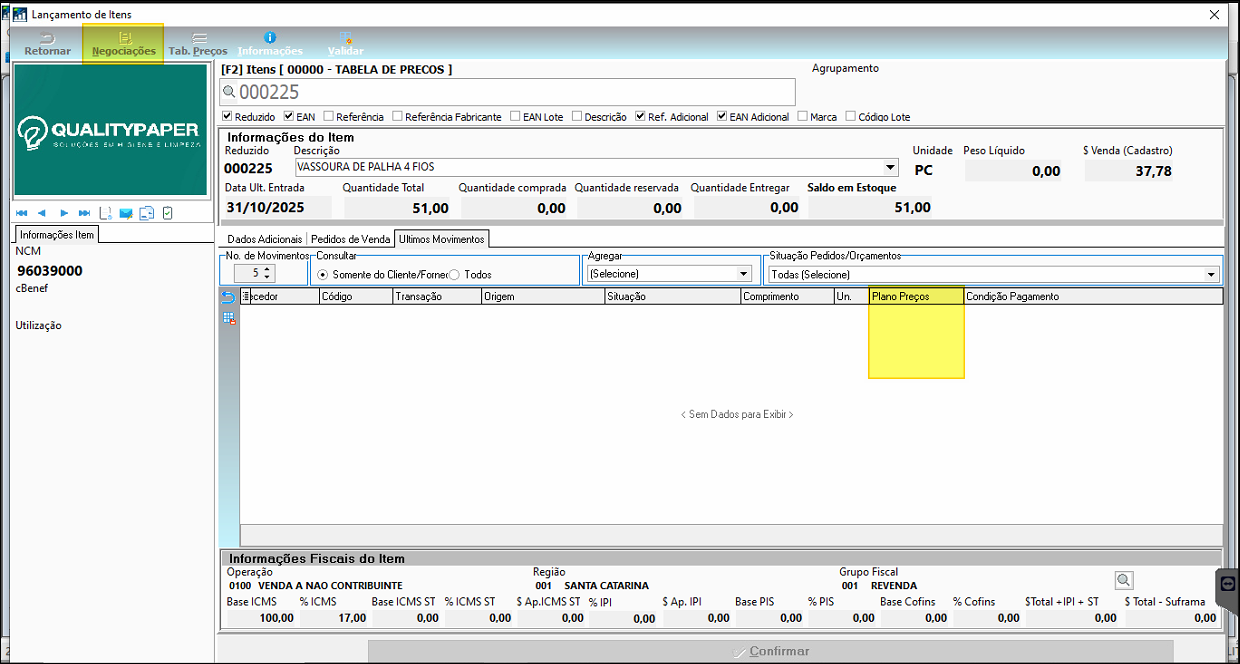Click the Retornar toolbar icon
This screenshot has height=664, width=1240.
coord(47,43)
